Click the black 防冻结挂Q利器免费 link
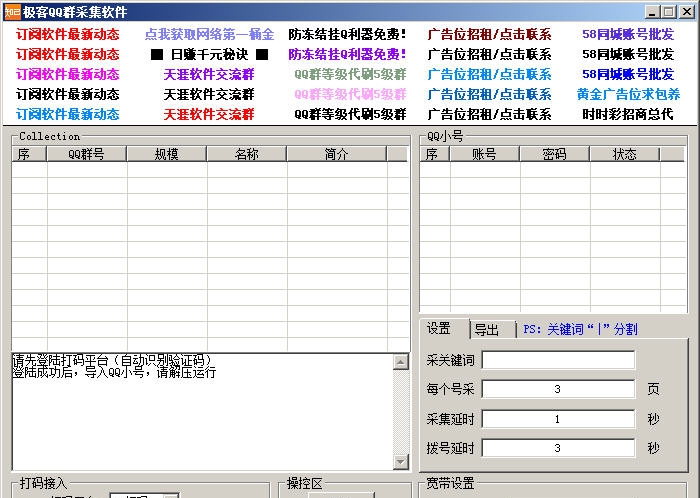The height and width of the screenshot is (498, 700). (347, 34)
